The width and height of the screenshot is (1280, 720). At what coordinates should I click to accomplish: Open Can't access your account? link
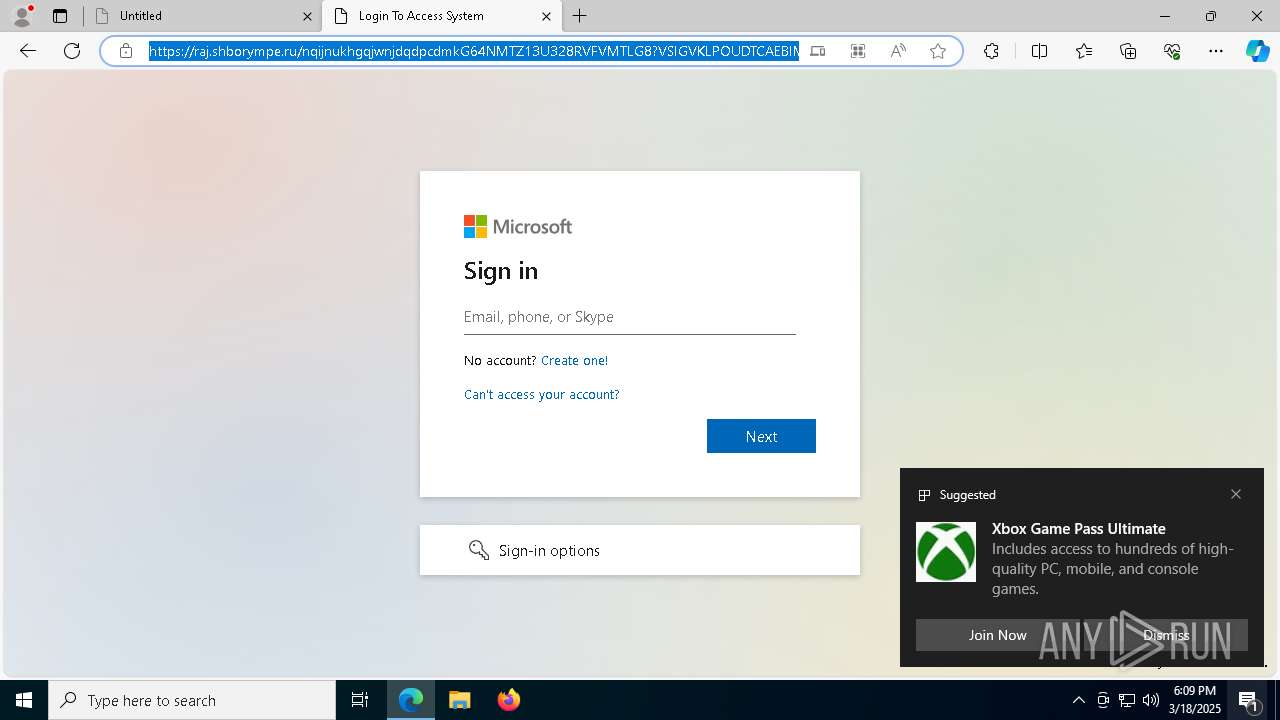(541, 395)
